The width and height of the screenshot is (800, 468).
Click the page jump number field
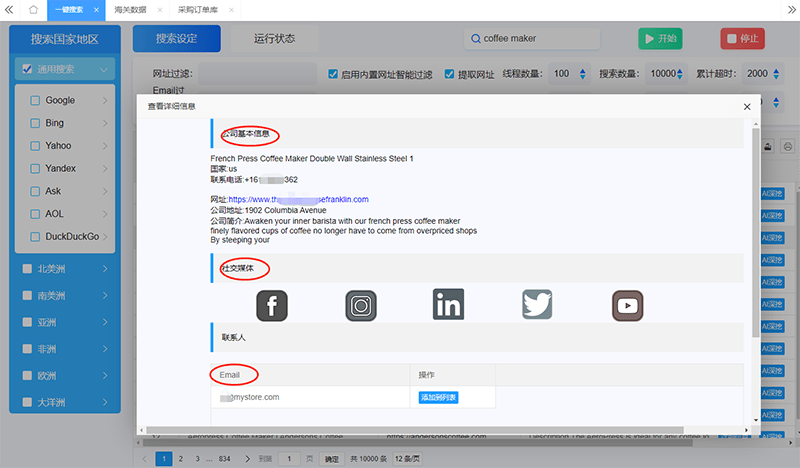click(x=289, y=459)
